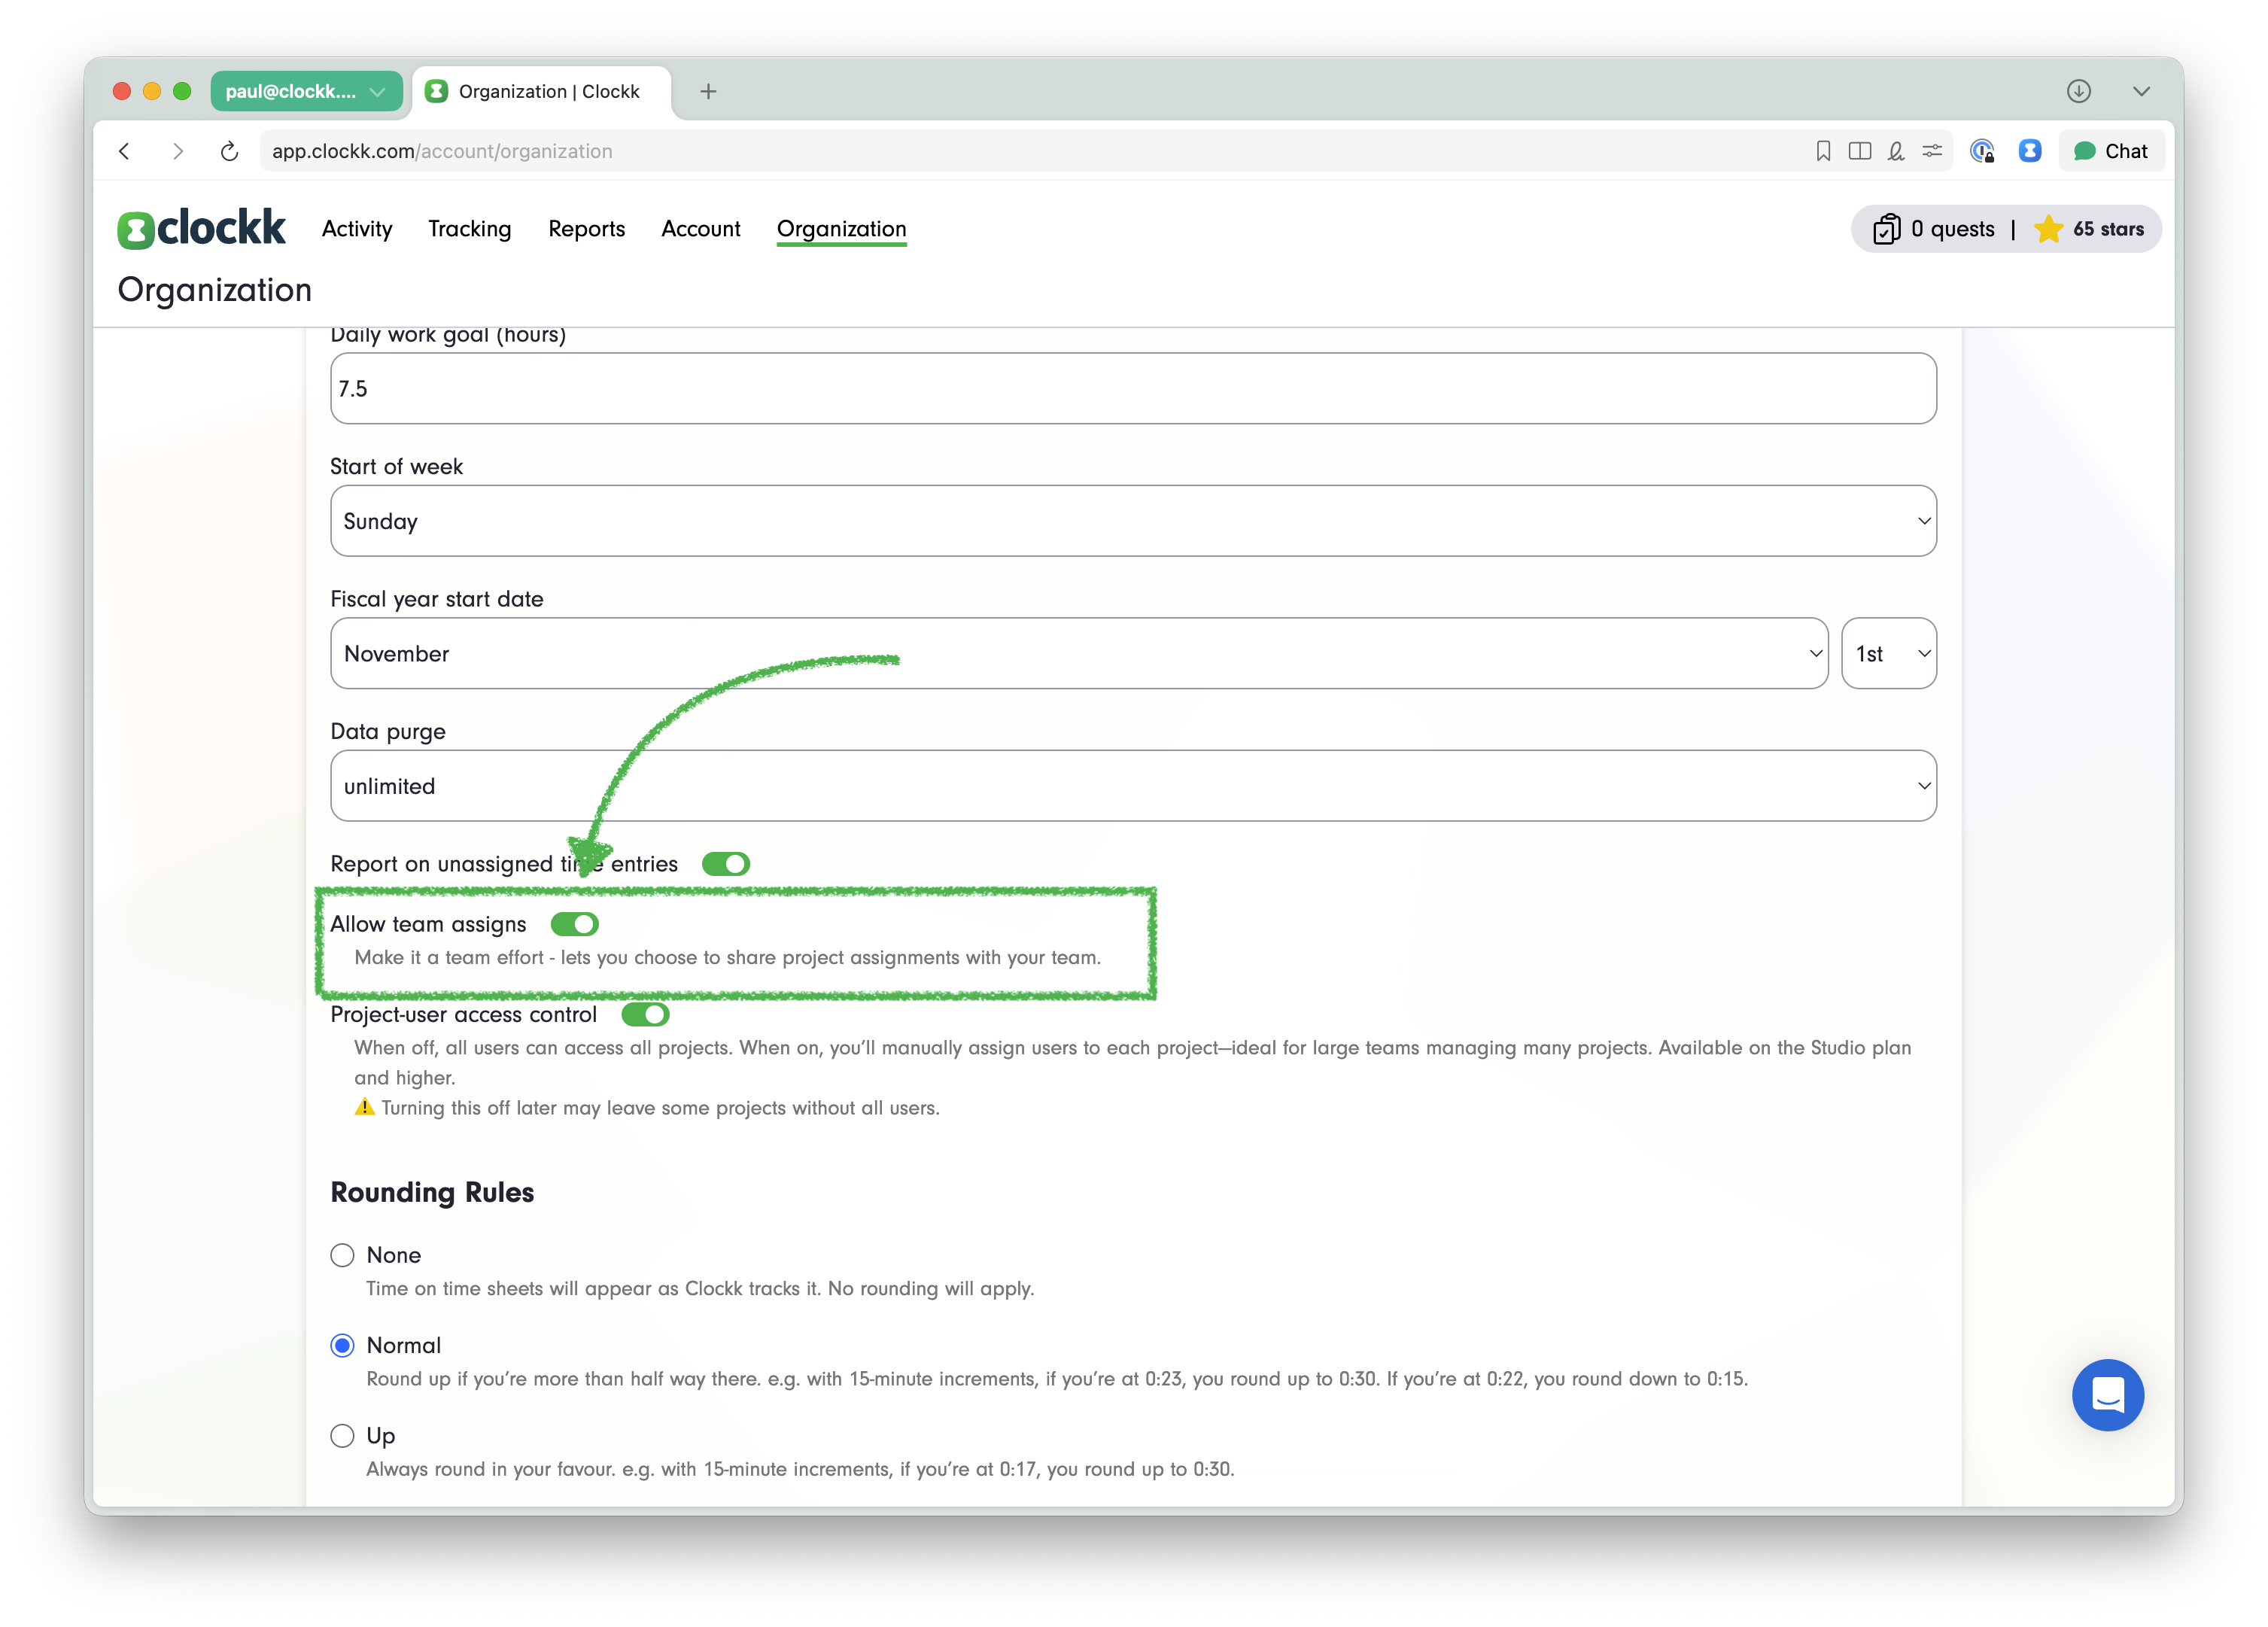
Task: Open the downloads icon in tab bar
Action: (x=2078, y=91)
